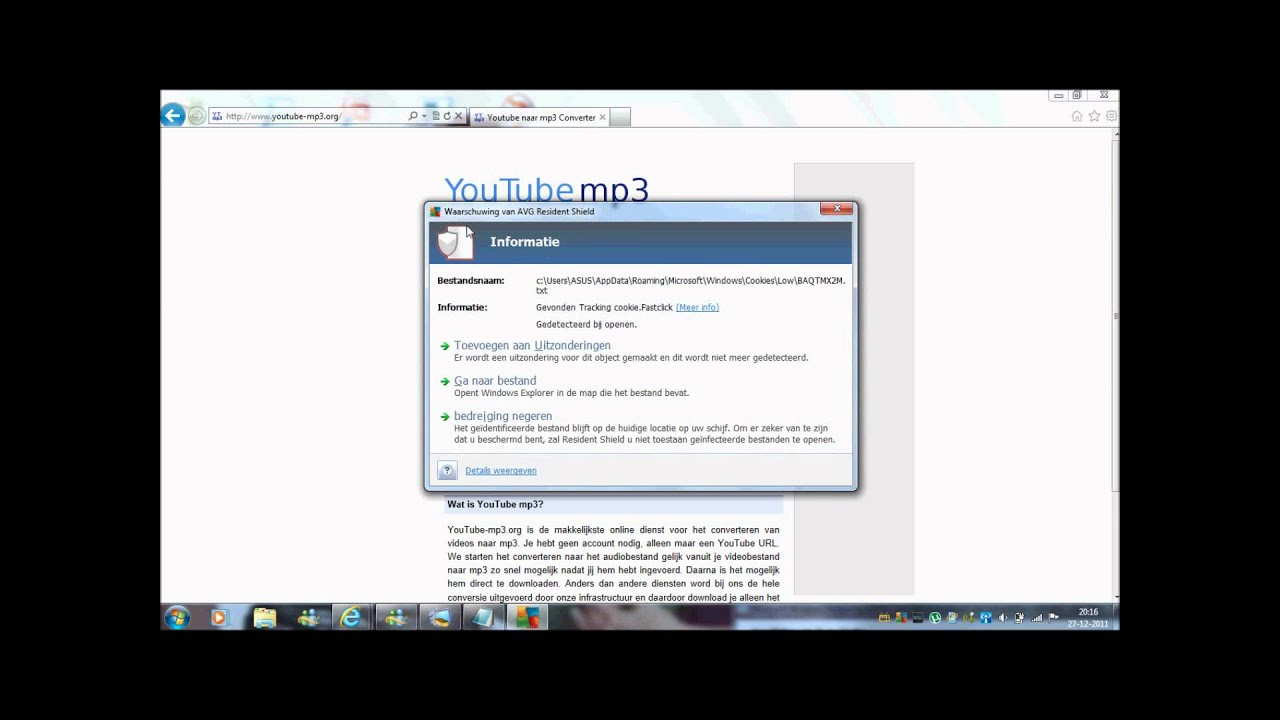The height and width of the screenshot is (720, 1280).
Task: Click the scrollbar up arrow of the page
Action: point(1115,135)
